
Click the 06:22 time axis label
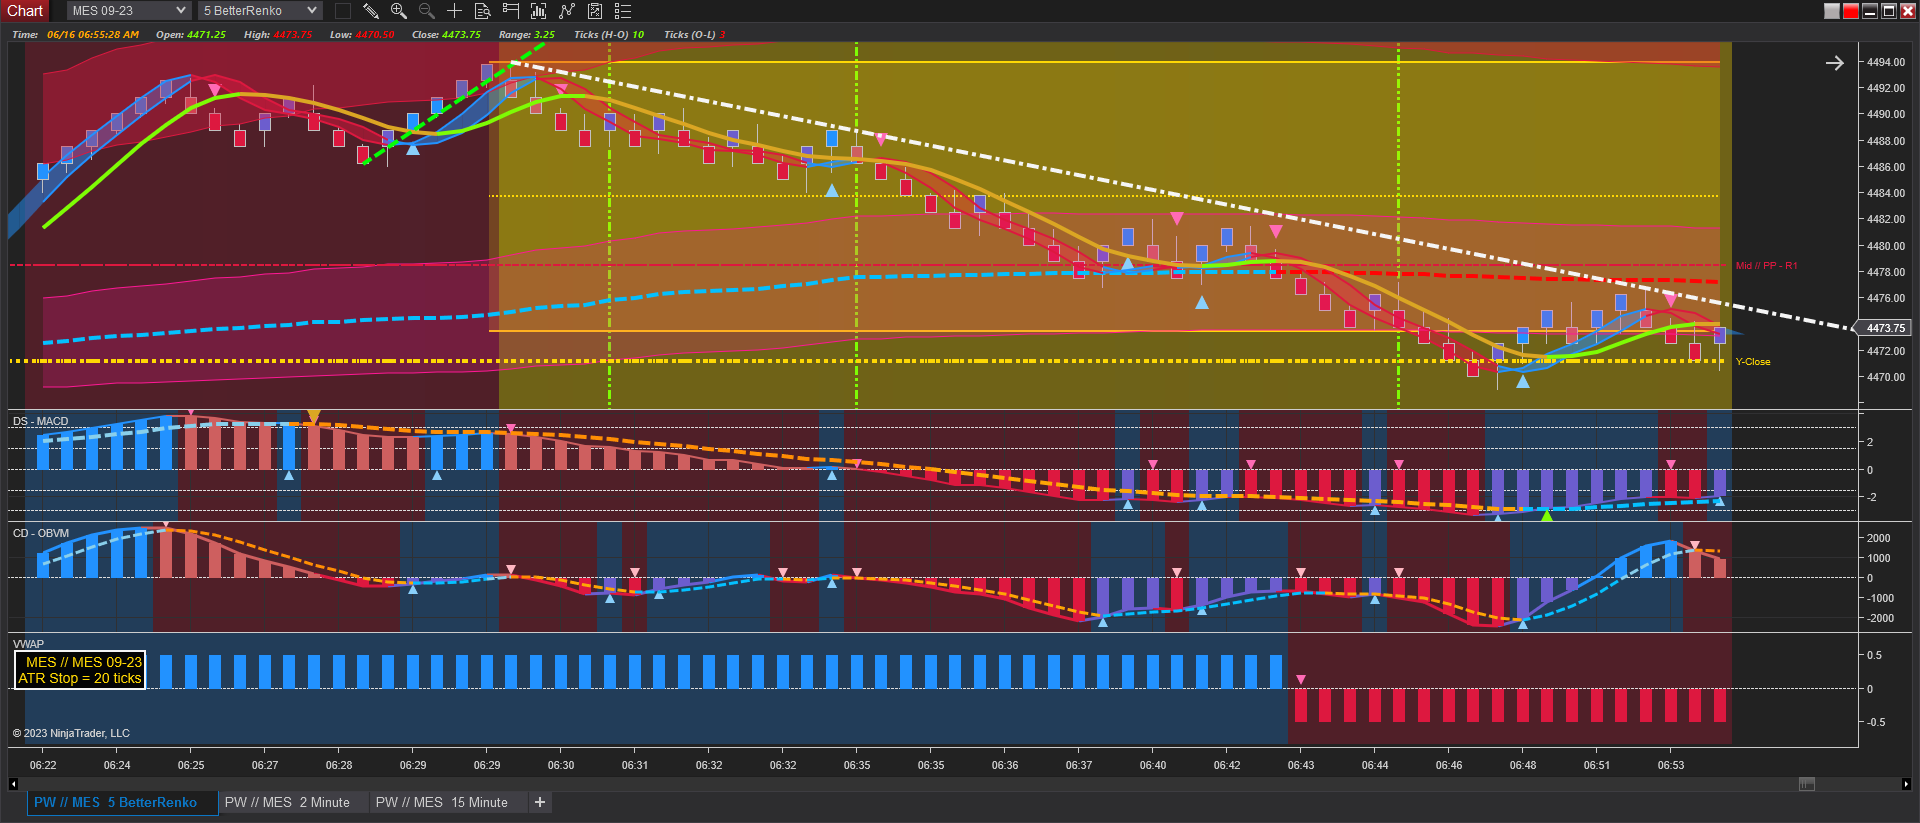43,765
